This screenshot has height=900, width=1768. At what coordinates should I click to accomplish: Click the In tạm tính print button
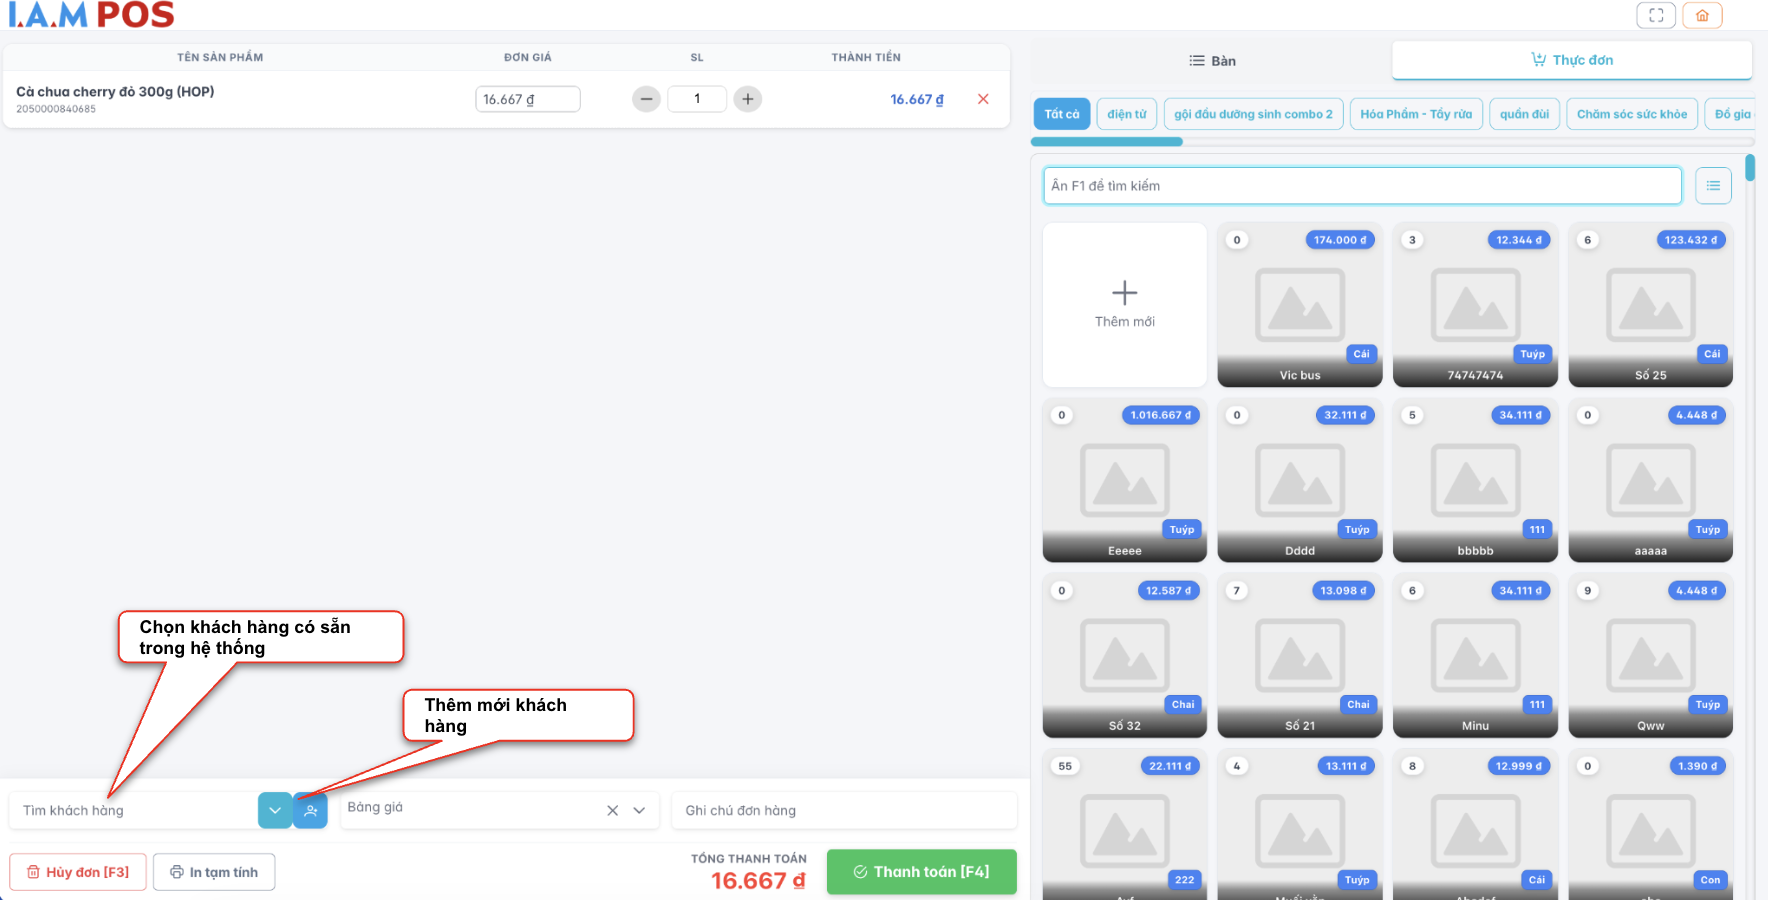coord(214,872)
